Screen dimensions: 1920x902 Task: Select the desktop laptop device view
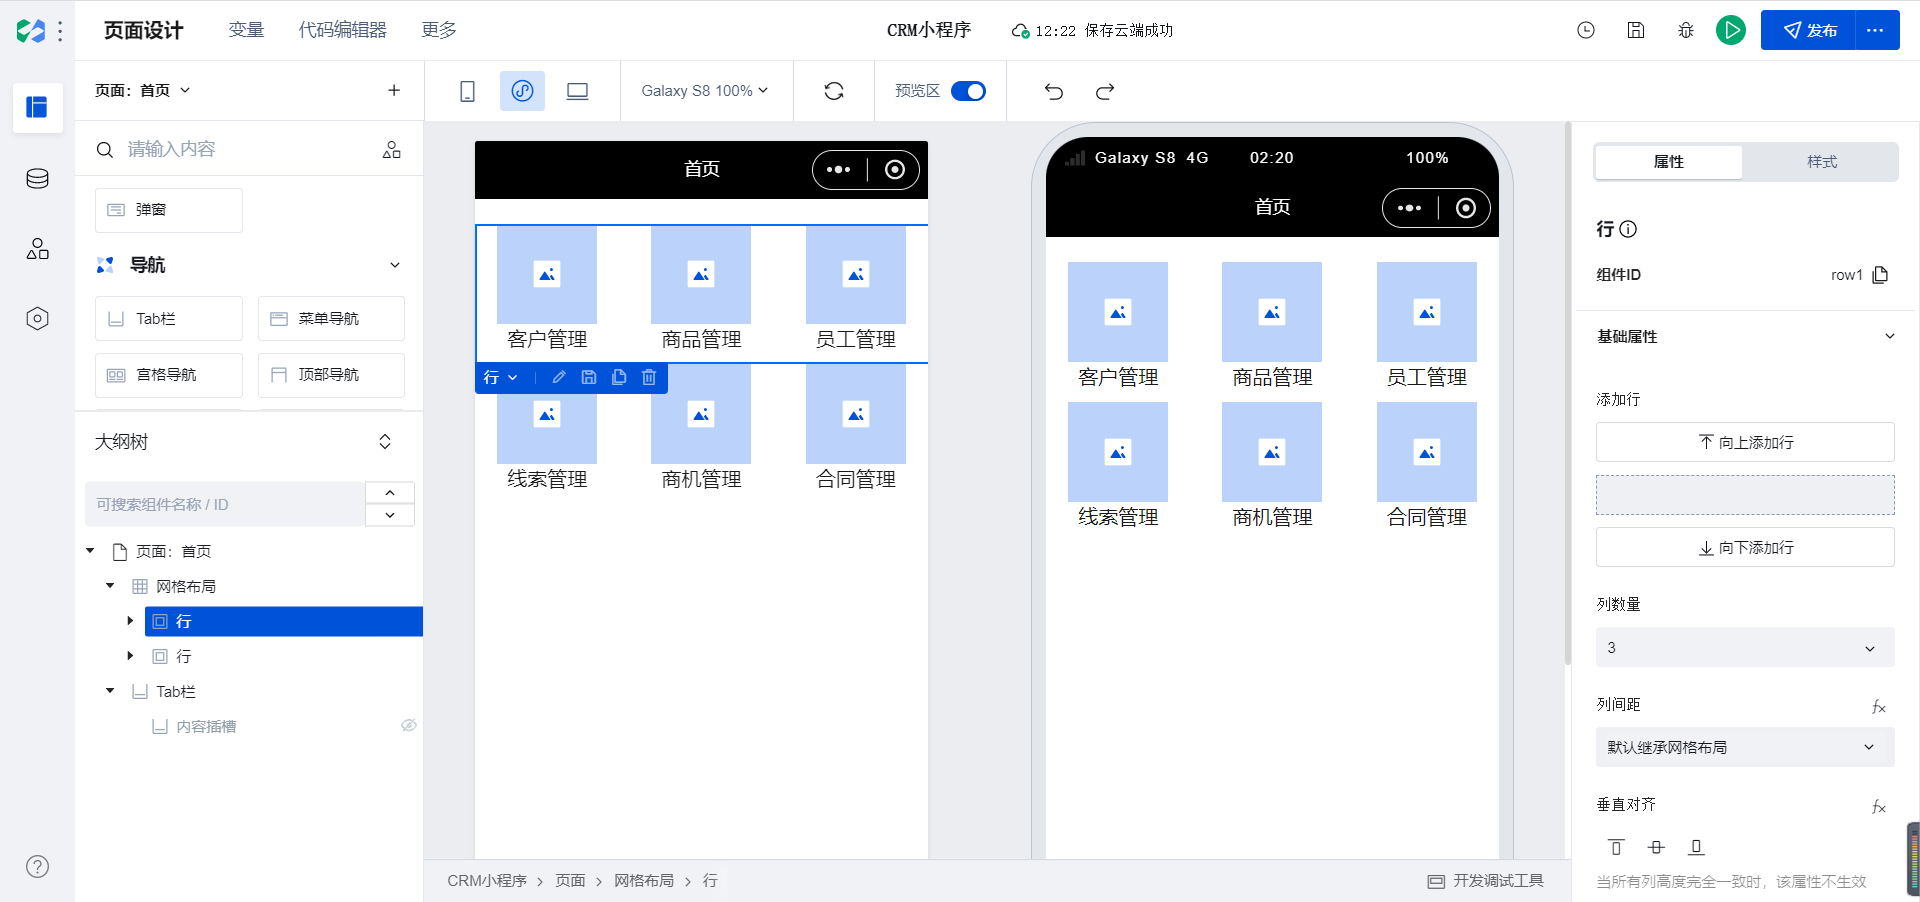point(577,91)
